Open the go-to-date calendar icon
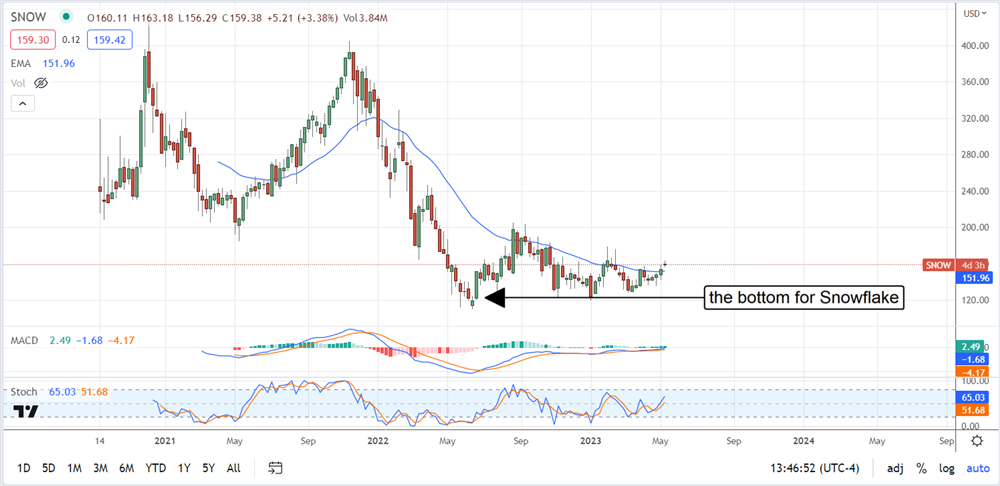The image size is (1000, 486). tap(277, 468)
